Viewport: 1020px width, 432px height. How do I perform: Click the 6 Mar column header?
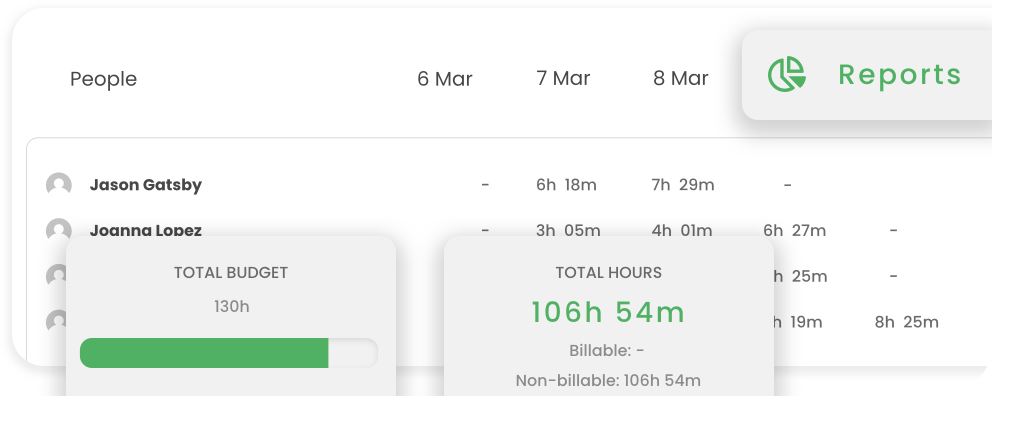pyautogui.click(x=445, y=79)
